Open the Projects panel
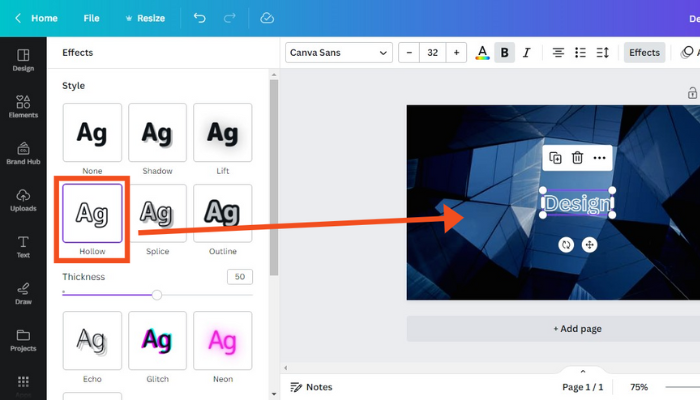700x400 pixels. 23,340
